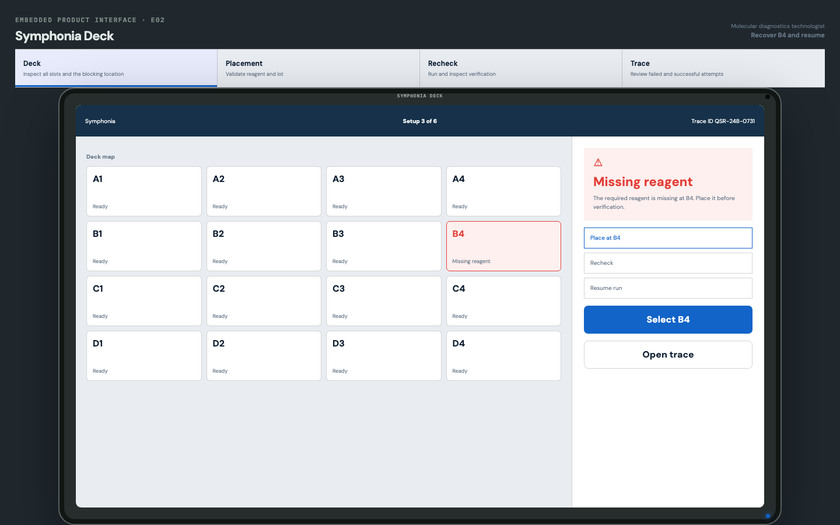
Task: Click the warning triangle icon above Missing reagent
Action: click(598, 162)
